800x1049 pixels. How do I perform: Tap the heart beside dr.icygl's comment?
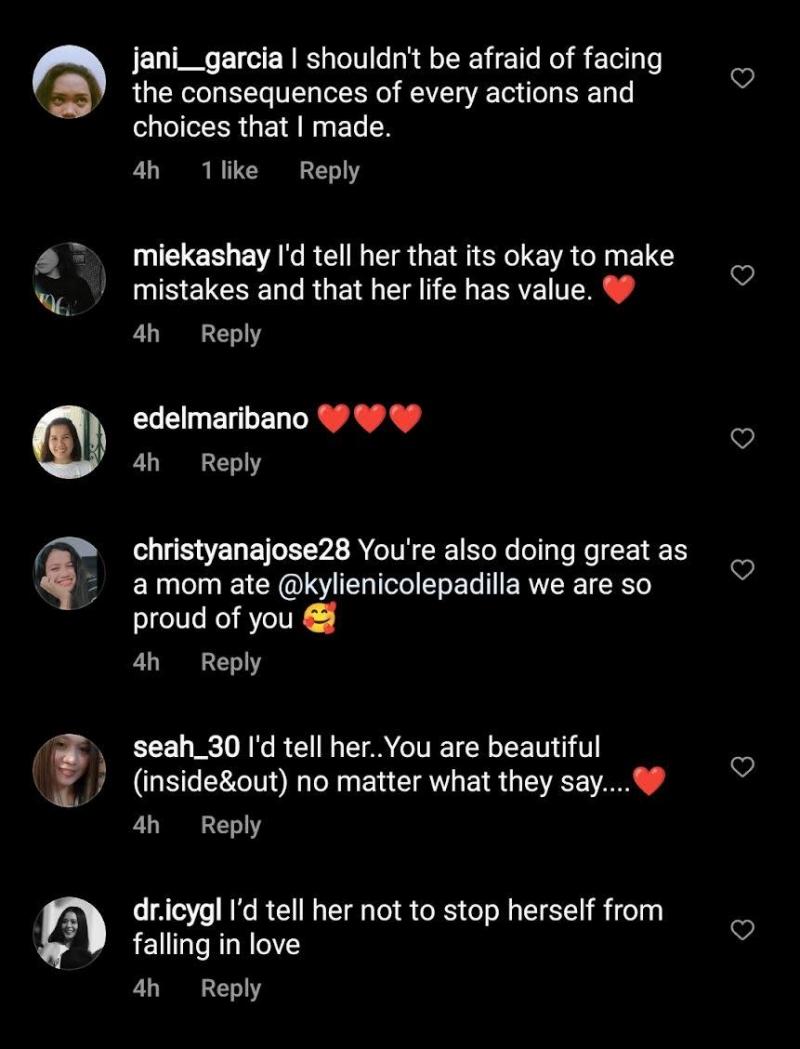(742, 930)
